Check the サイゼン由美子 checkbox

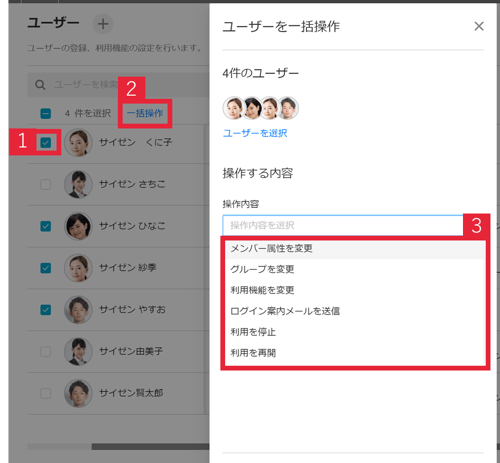tap(46, 352)
